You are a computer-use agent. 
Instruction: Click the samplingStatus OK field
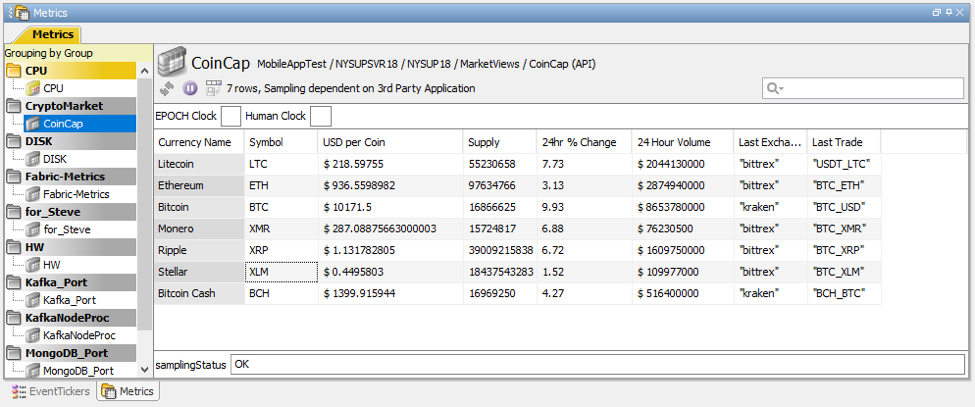point(597,365)
